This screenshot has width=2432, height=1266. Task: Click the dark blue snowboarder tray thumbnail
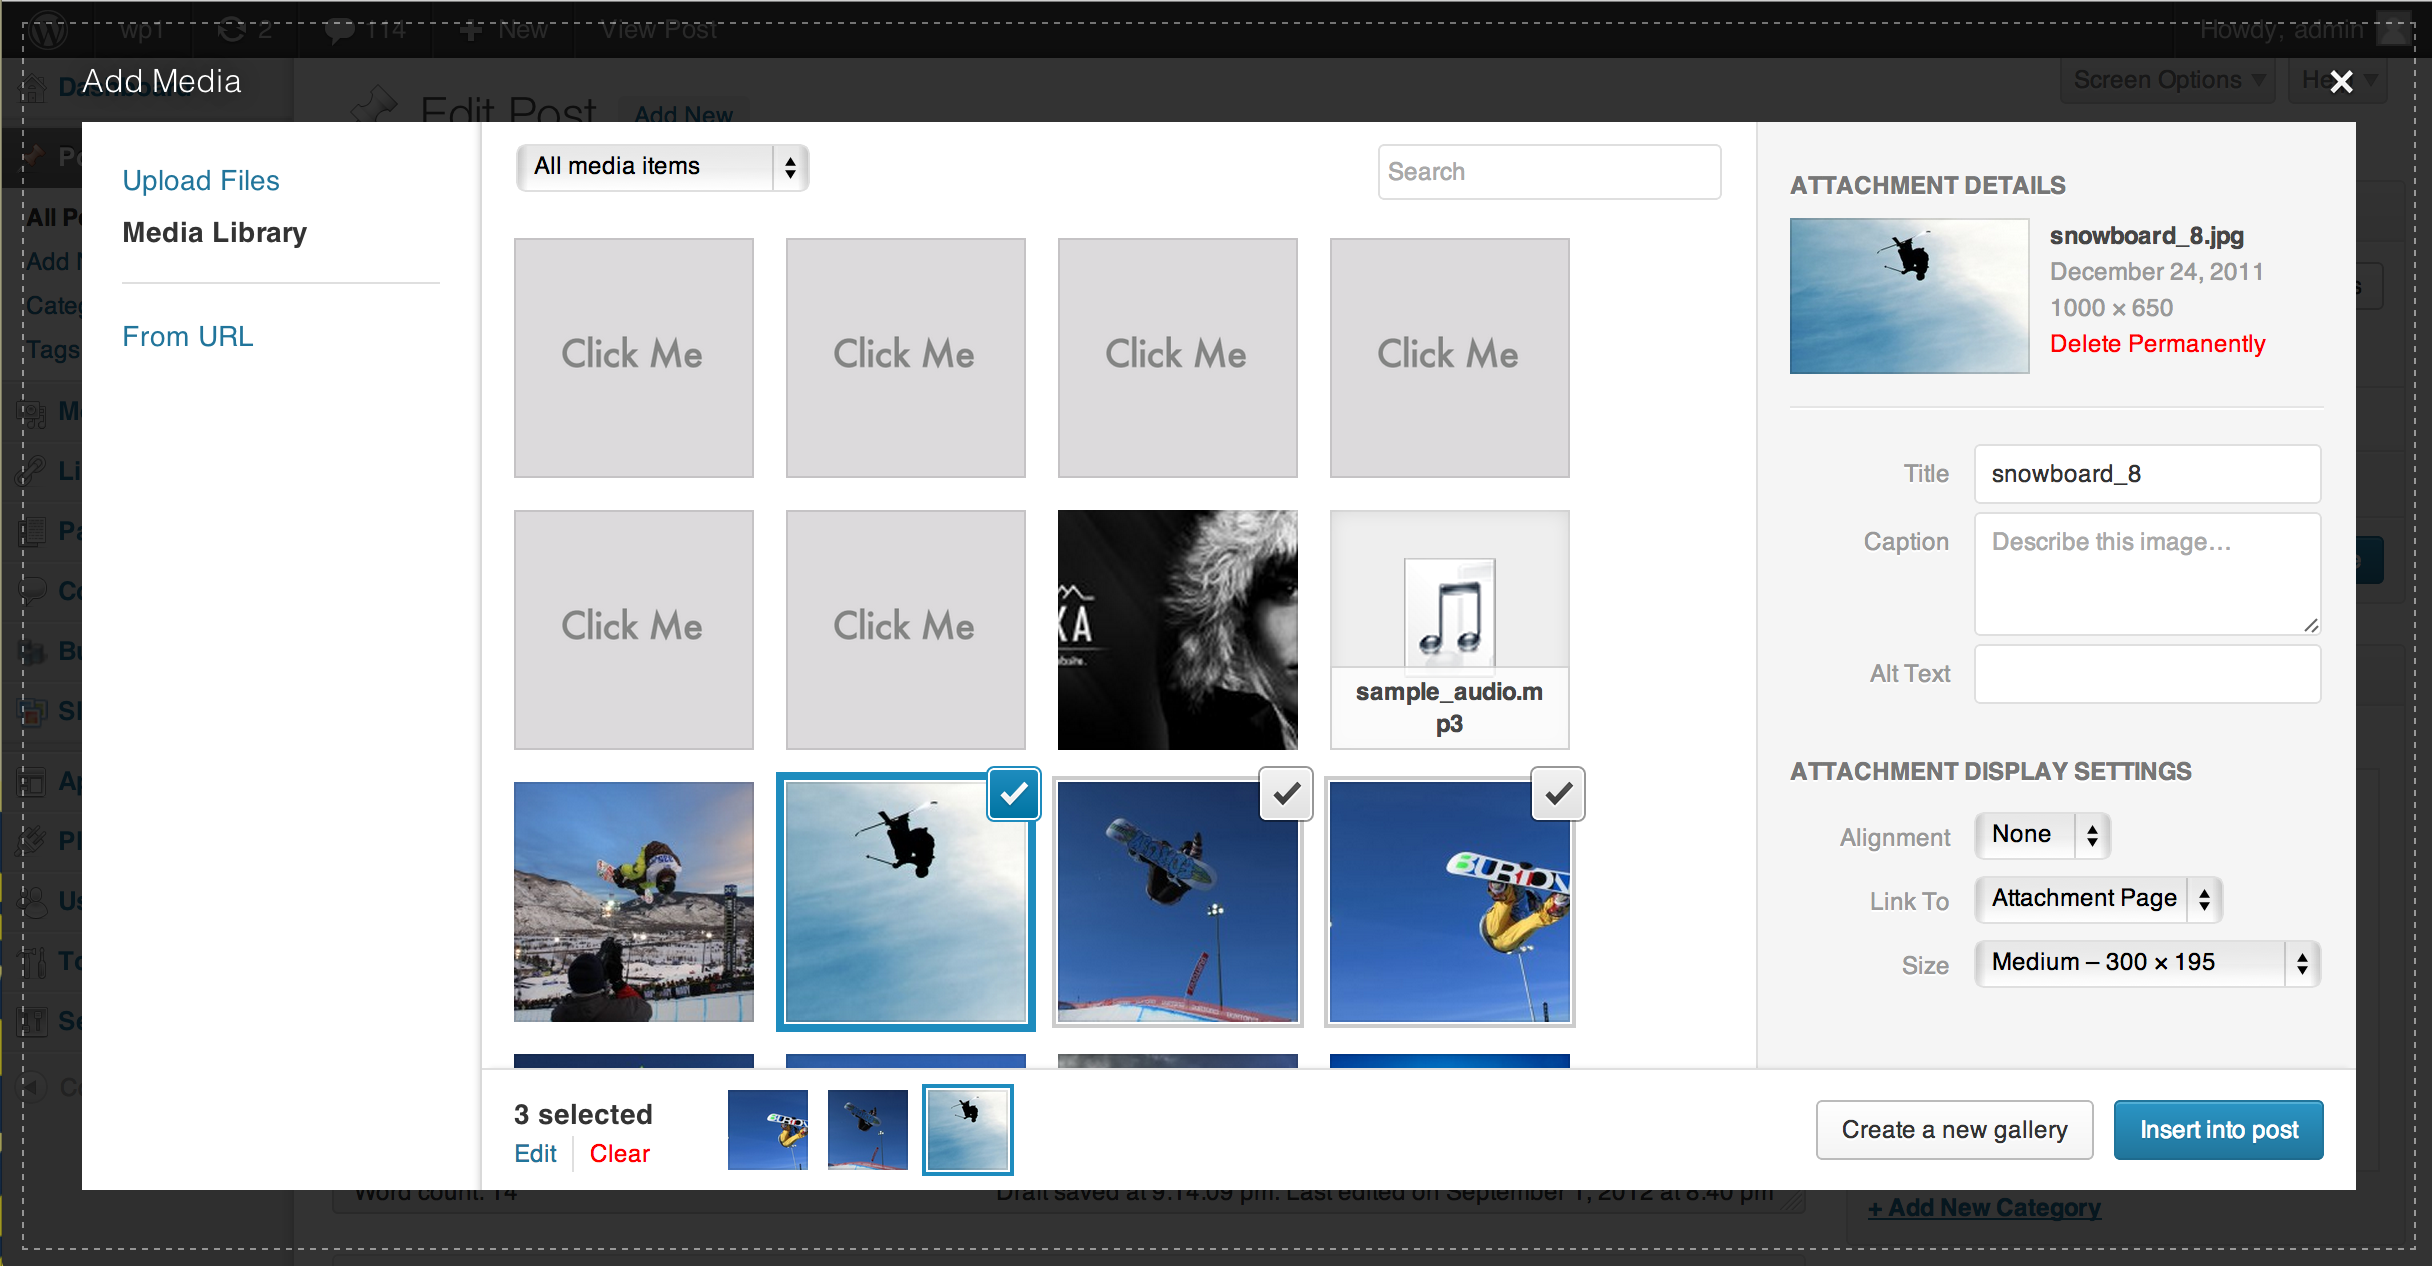[x=868, y=1130]
